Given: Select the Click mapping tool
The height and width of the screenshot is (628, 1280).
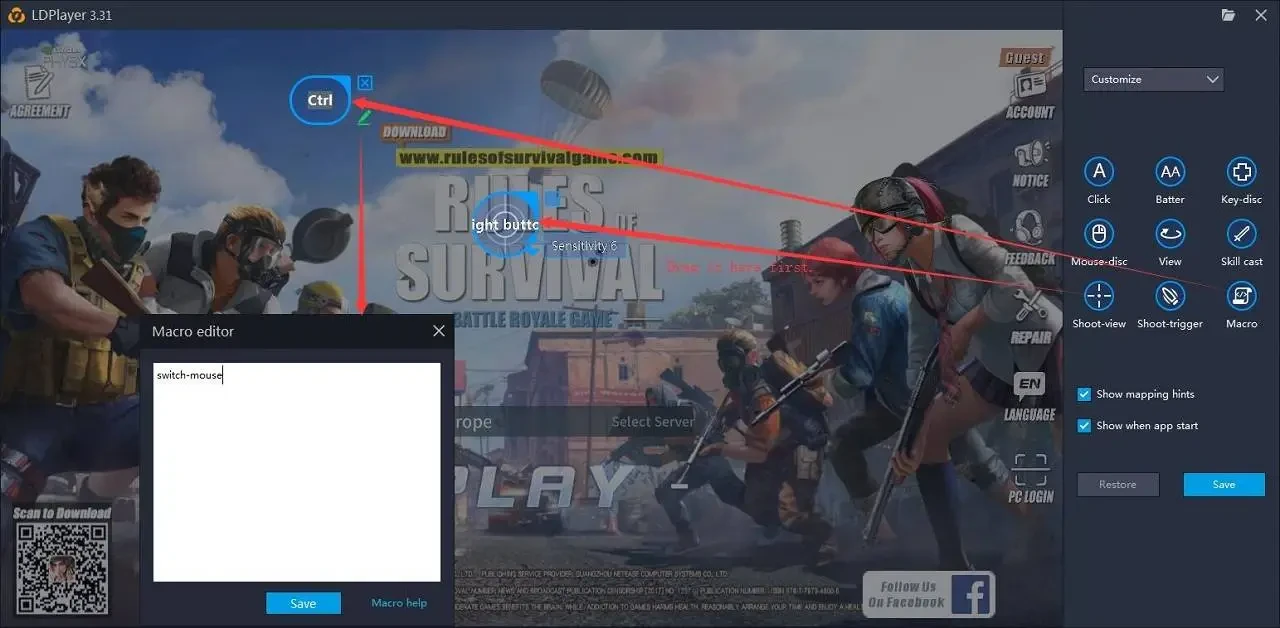Looking at the screenshot, I should click(x=1099, y=172).
